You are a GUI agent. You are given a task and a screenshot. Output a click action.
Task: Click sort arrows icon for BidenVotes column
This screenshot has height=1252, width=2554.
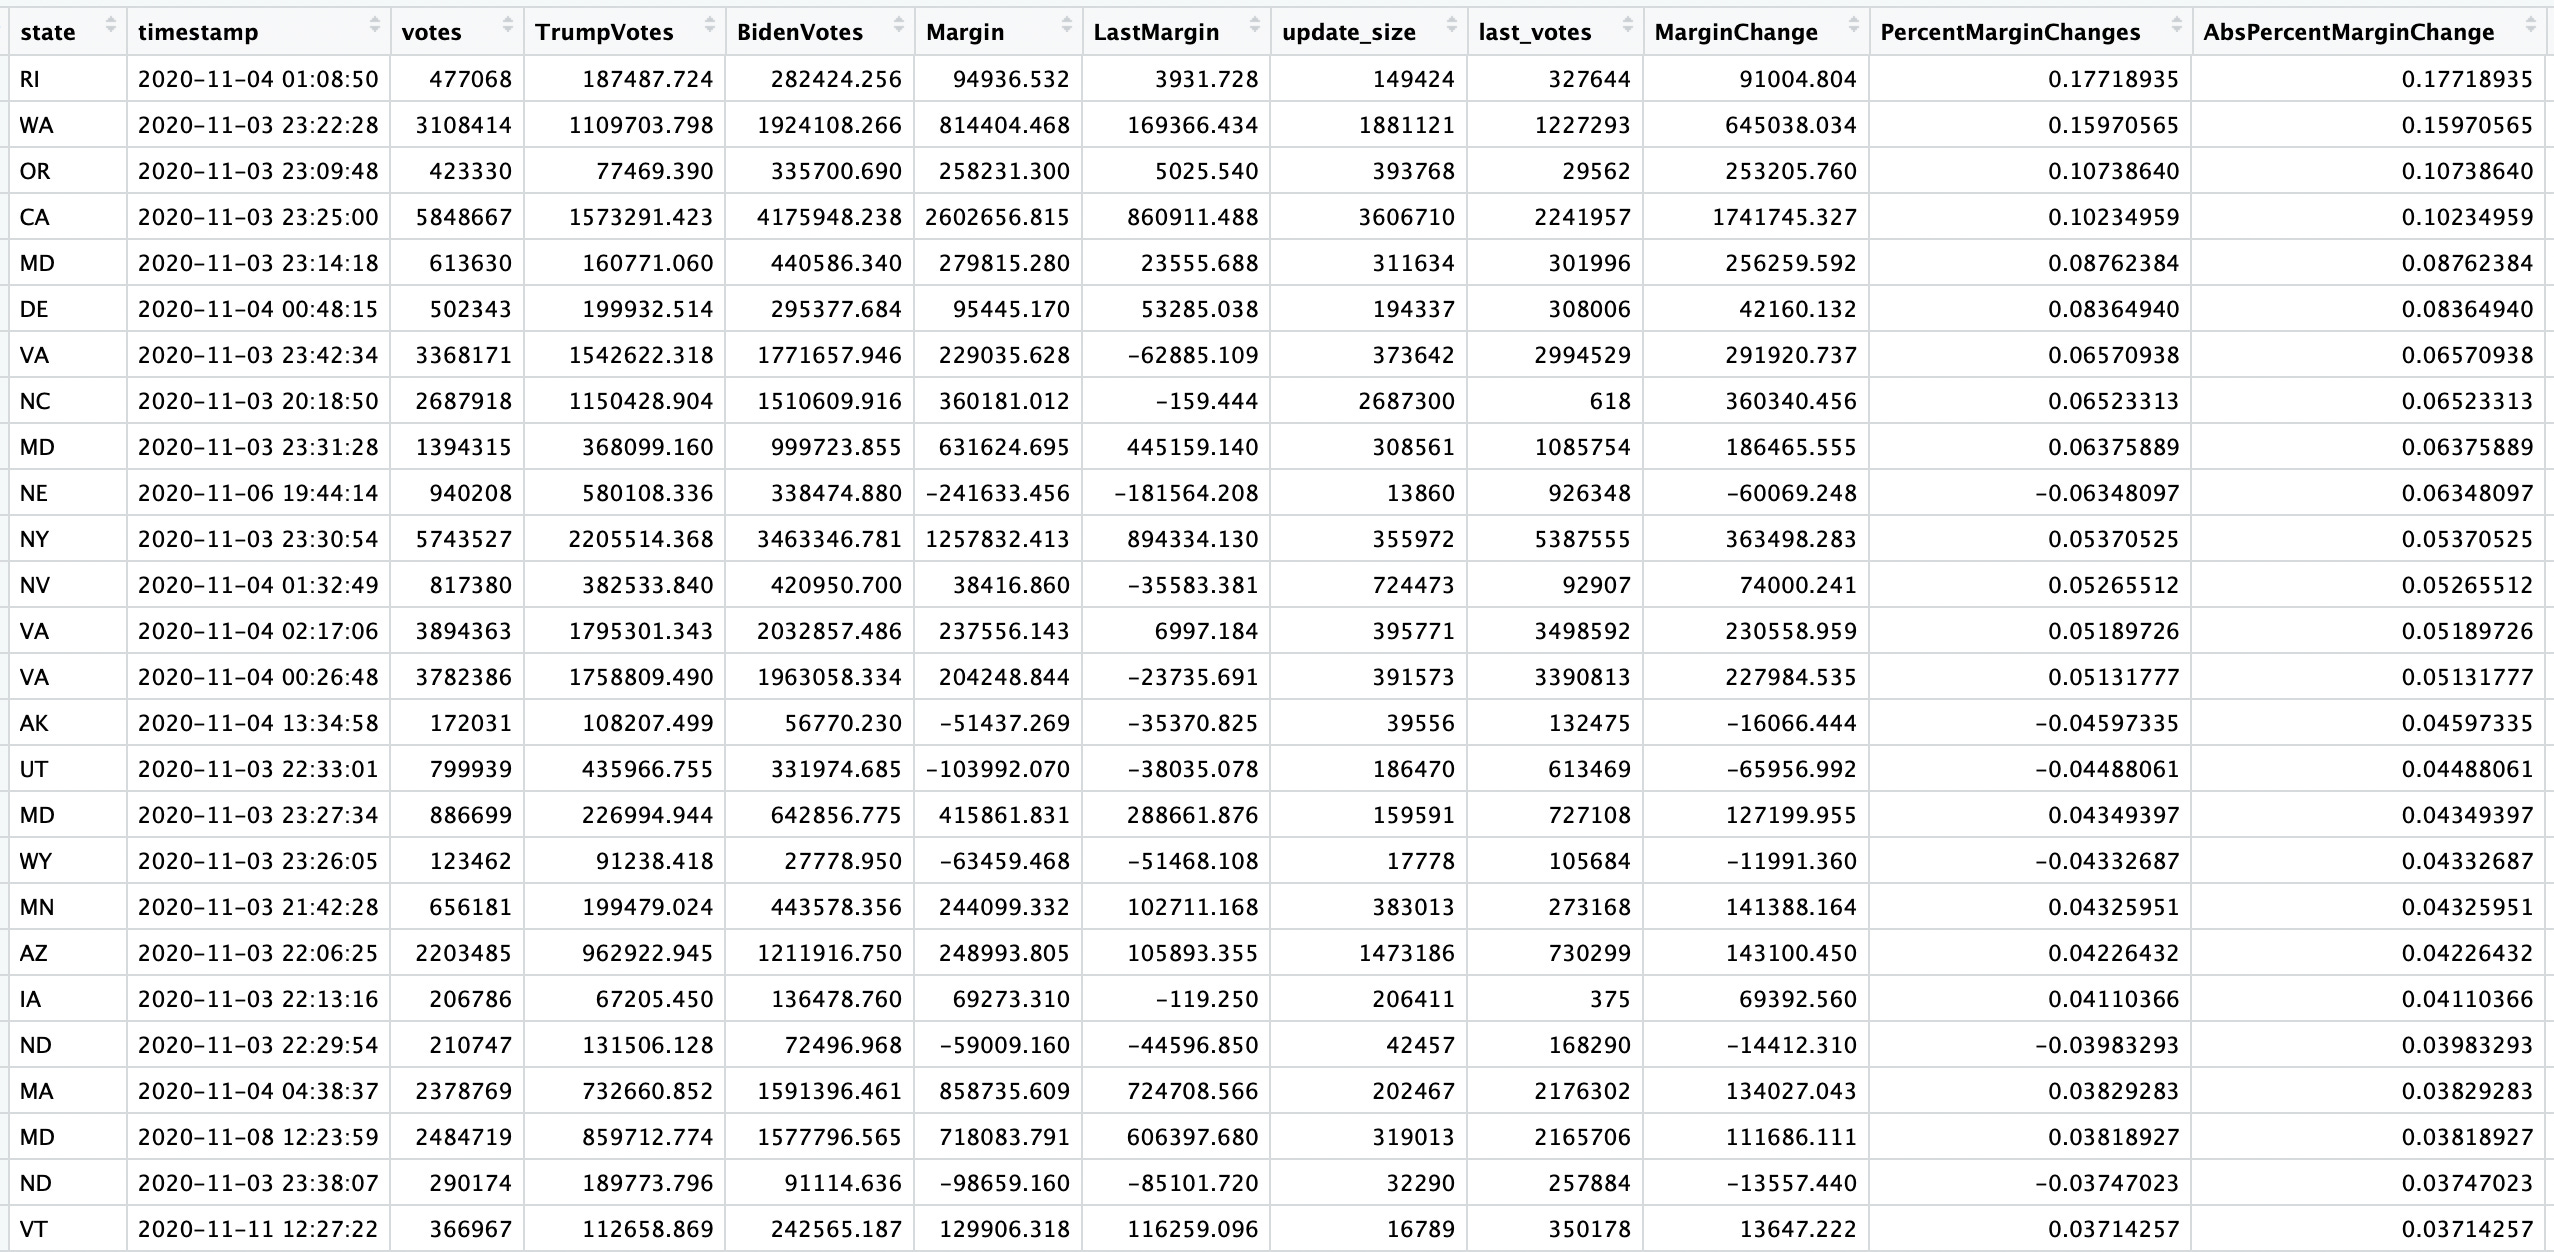pyautogui.click(x=898, y=25)
